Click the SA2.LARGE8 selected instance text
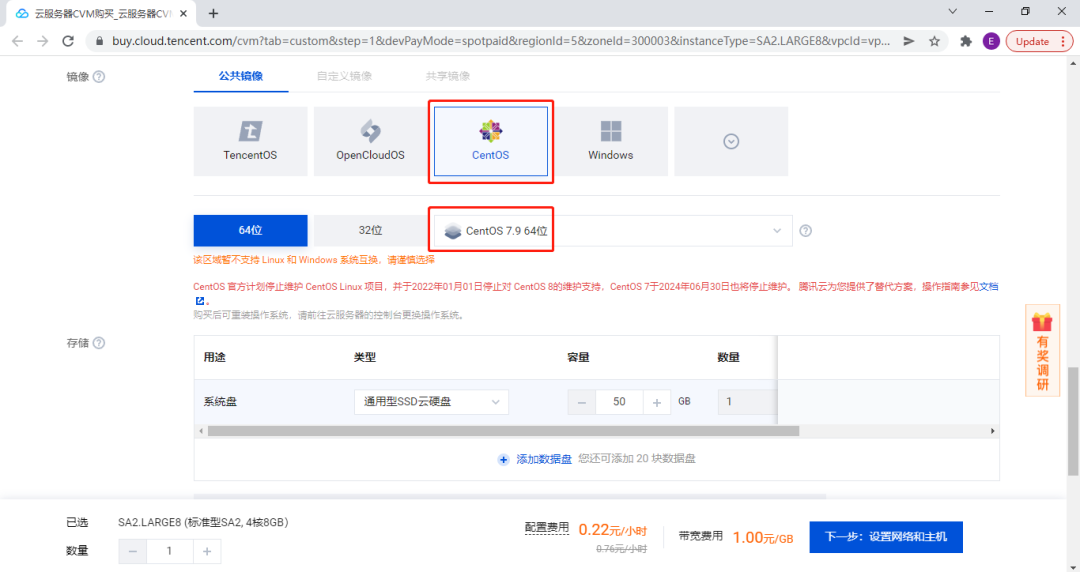Image resolution: width=1080 pixels, height=572 pixels. [x=203, y=522]
